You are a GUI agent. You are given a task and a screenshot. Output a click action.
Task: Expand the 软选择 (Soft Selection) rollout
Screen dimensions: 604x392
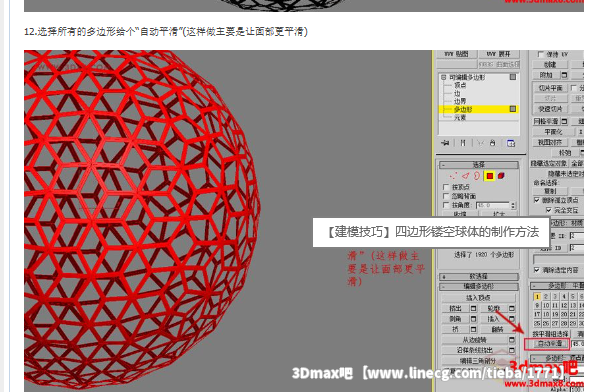pyautogui.click(x=479, y=276)
